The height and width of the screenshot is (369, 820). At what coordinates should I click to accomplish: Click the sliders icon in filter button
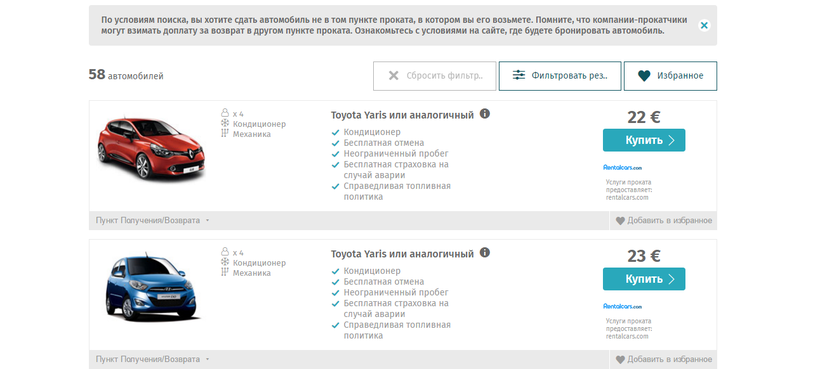coord(518,75)
